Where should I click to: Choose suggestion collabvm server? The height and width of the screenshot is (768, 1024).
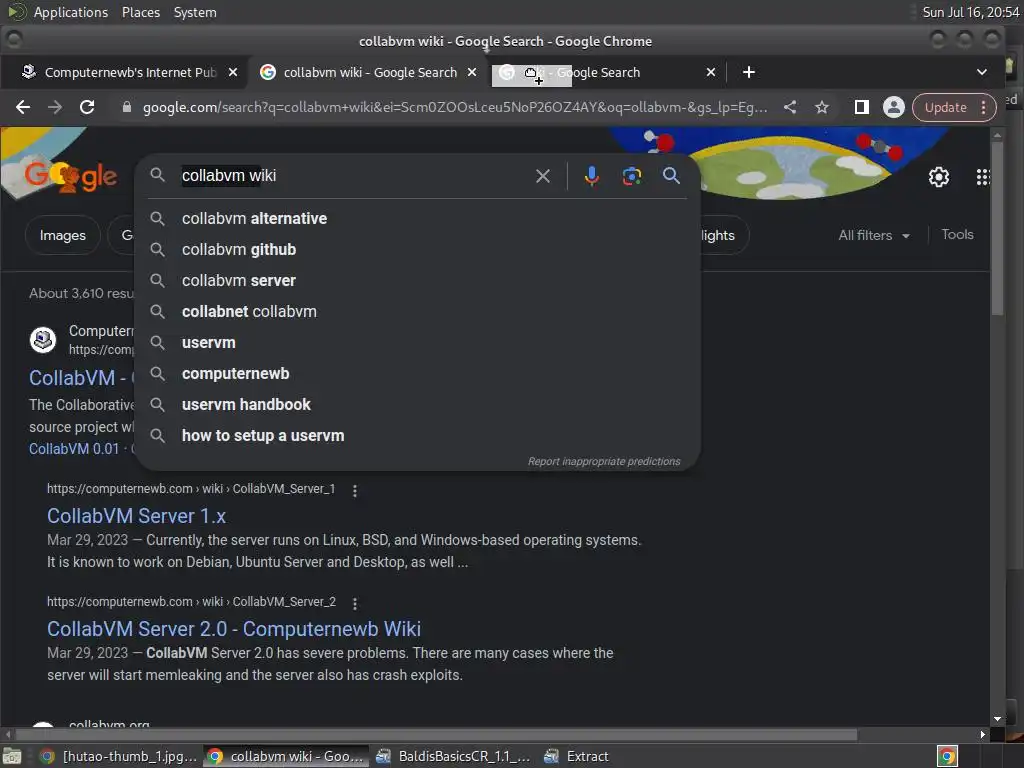[417, 280]
